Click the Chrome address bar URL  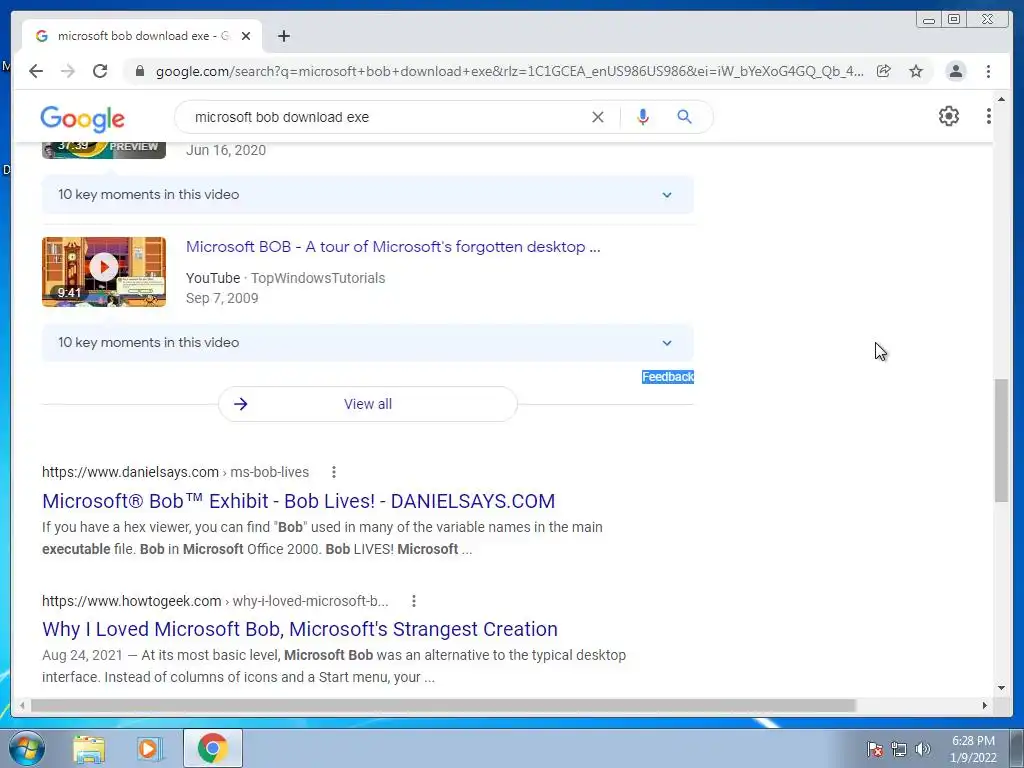(x=509, y=71)
